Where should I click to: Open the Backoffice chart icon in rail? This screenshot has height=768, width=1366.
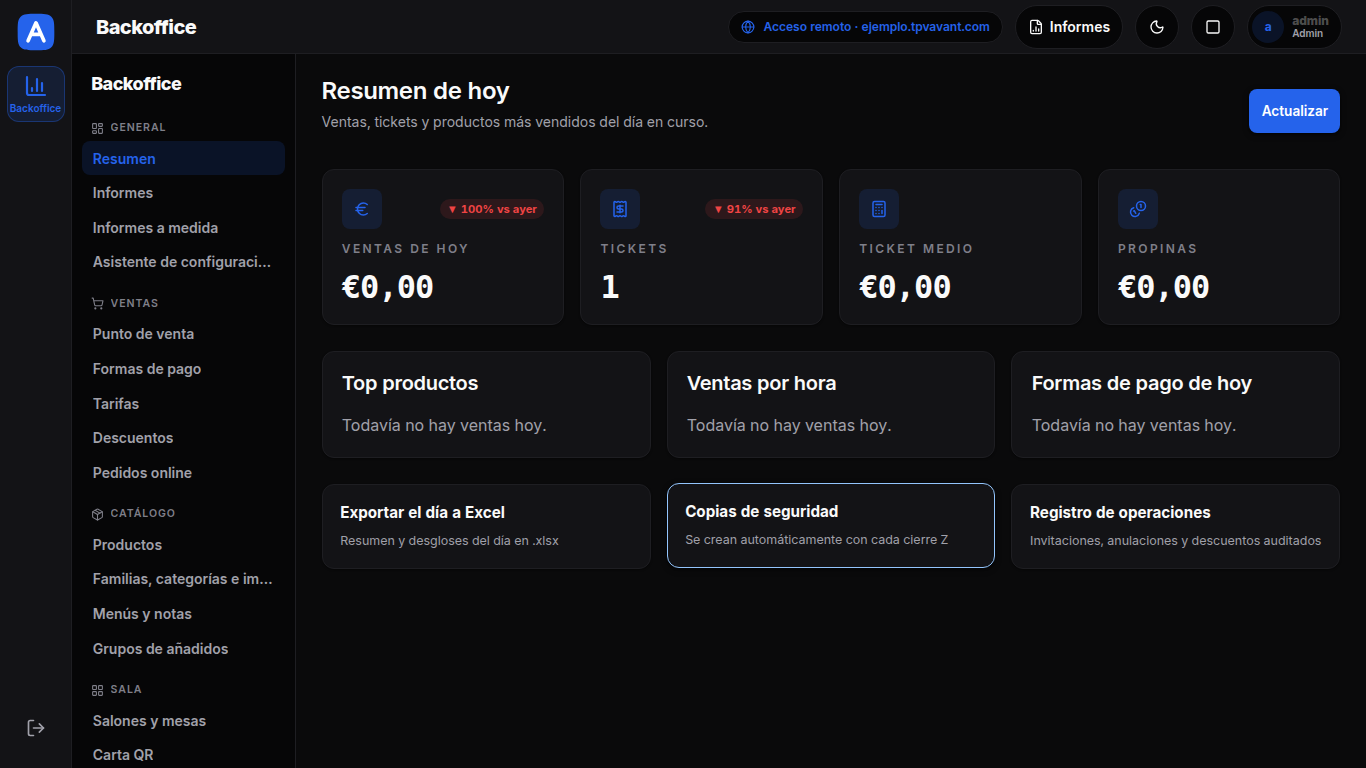pos(36,94)
